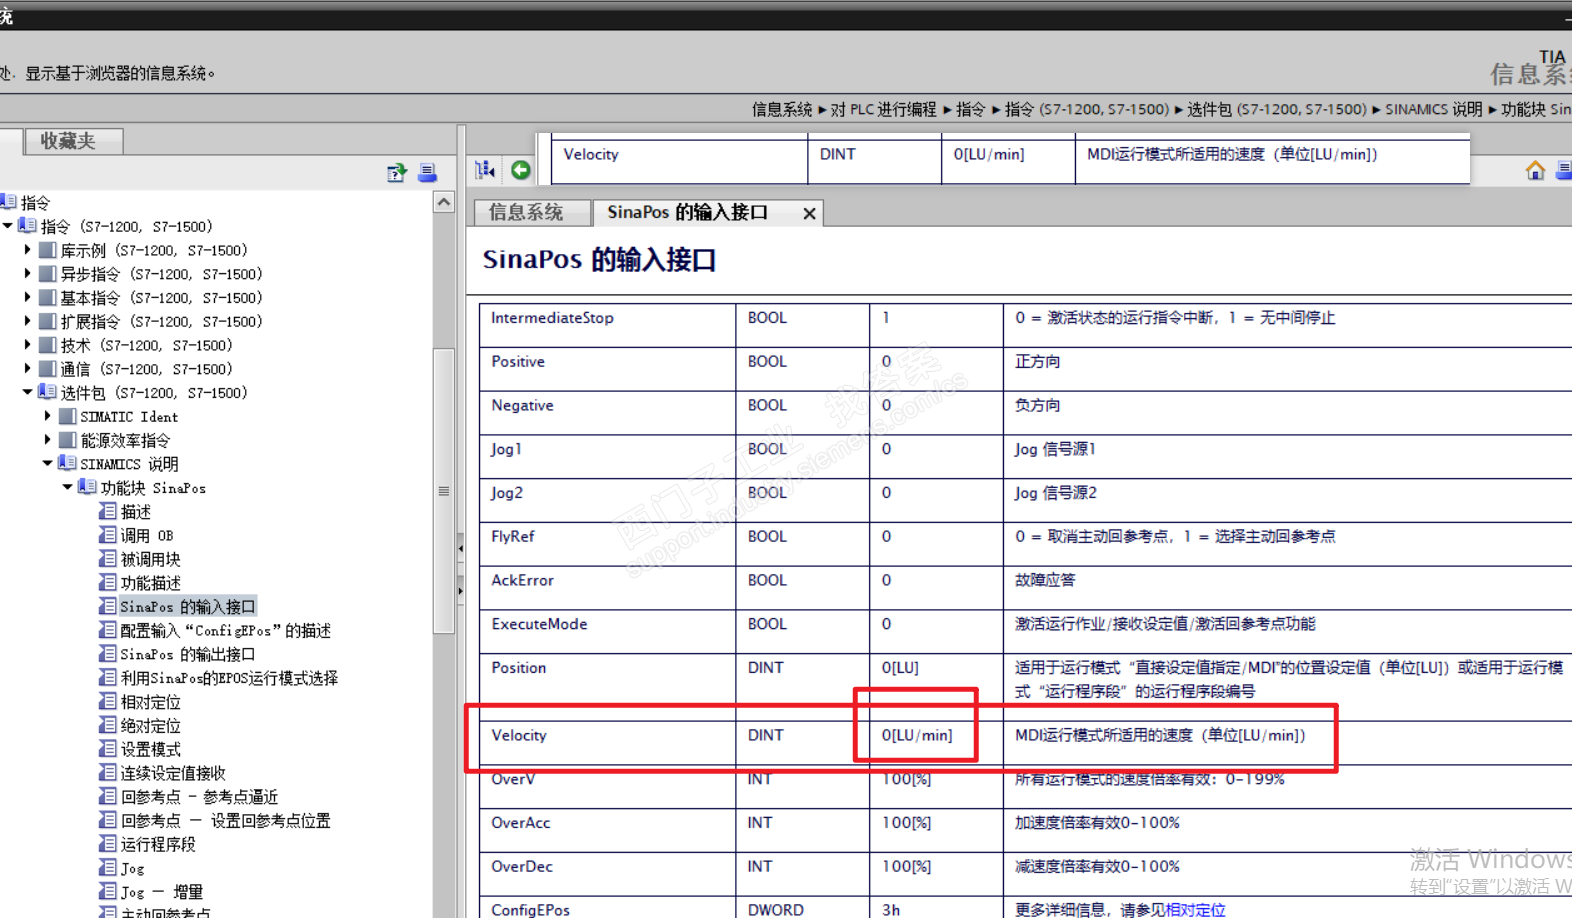
Task: Click the folder icon beside 库示例
Action: pos(47,250)
